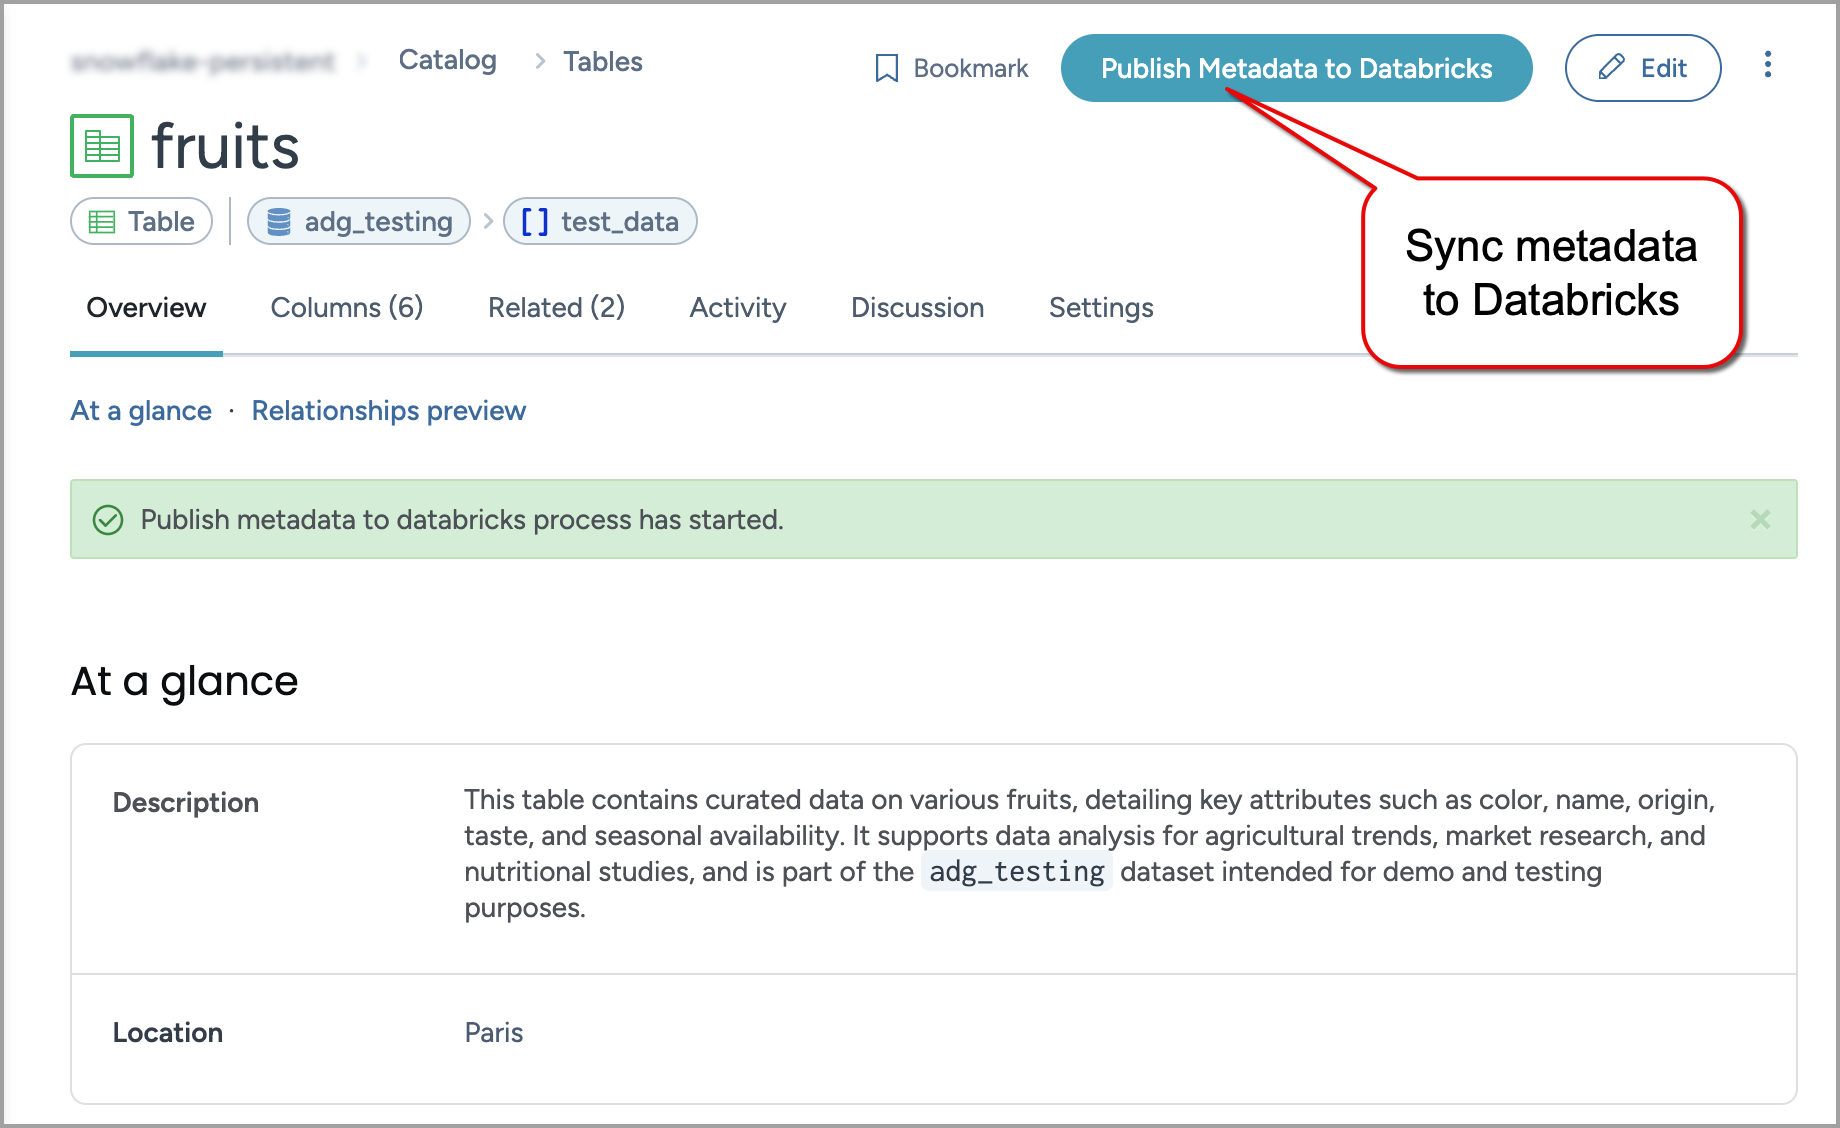Open the Columns (6) tab

(346, 308)
